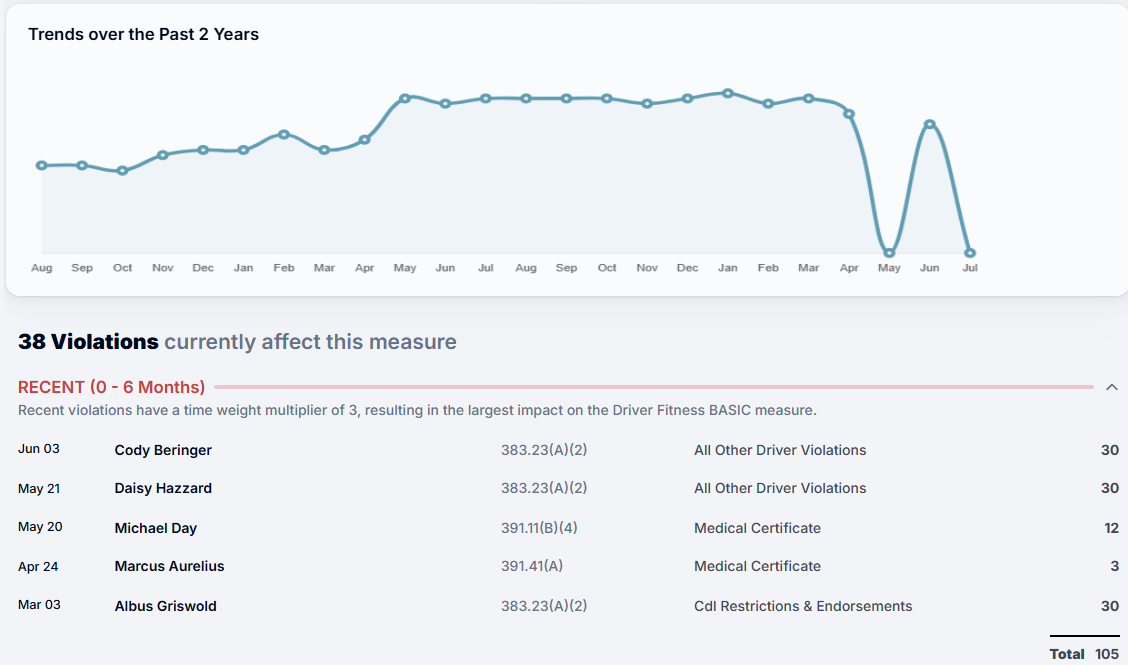Click Michael Day driver name
1128x665 pixels.
(x=157, y=528)
